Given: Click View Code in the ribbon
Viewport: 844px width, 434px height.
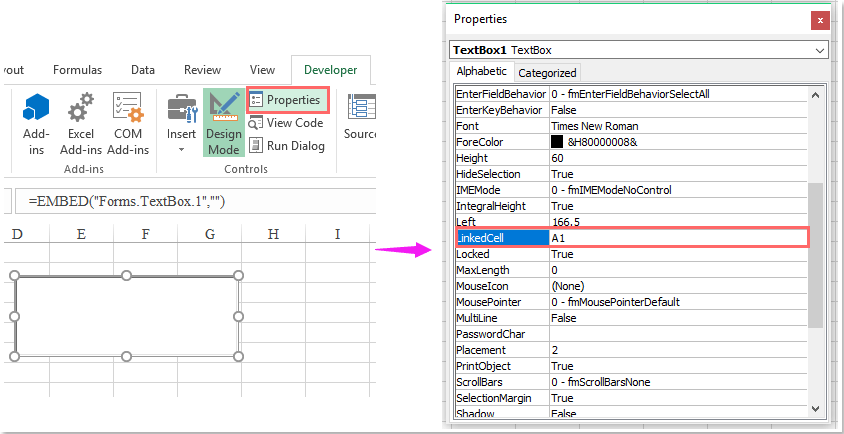Looking at the screenshot, I should [286, 123].
